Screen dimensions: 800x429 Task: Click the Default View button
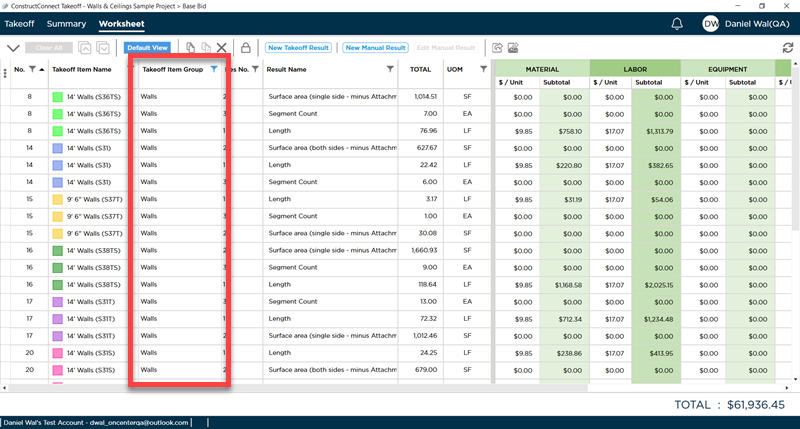[x=147, y=47]
